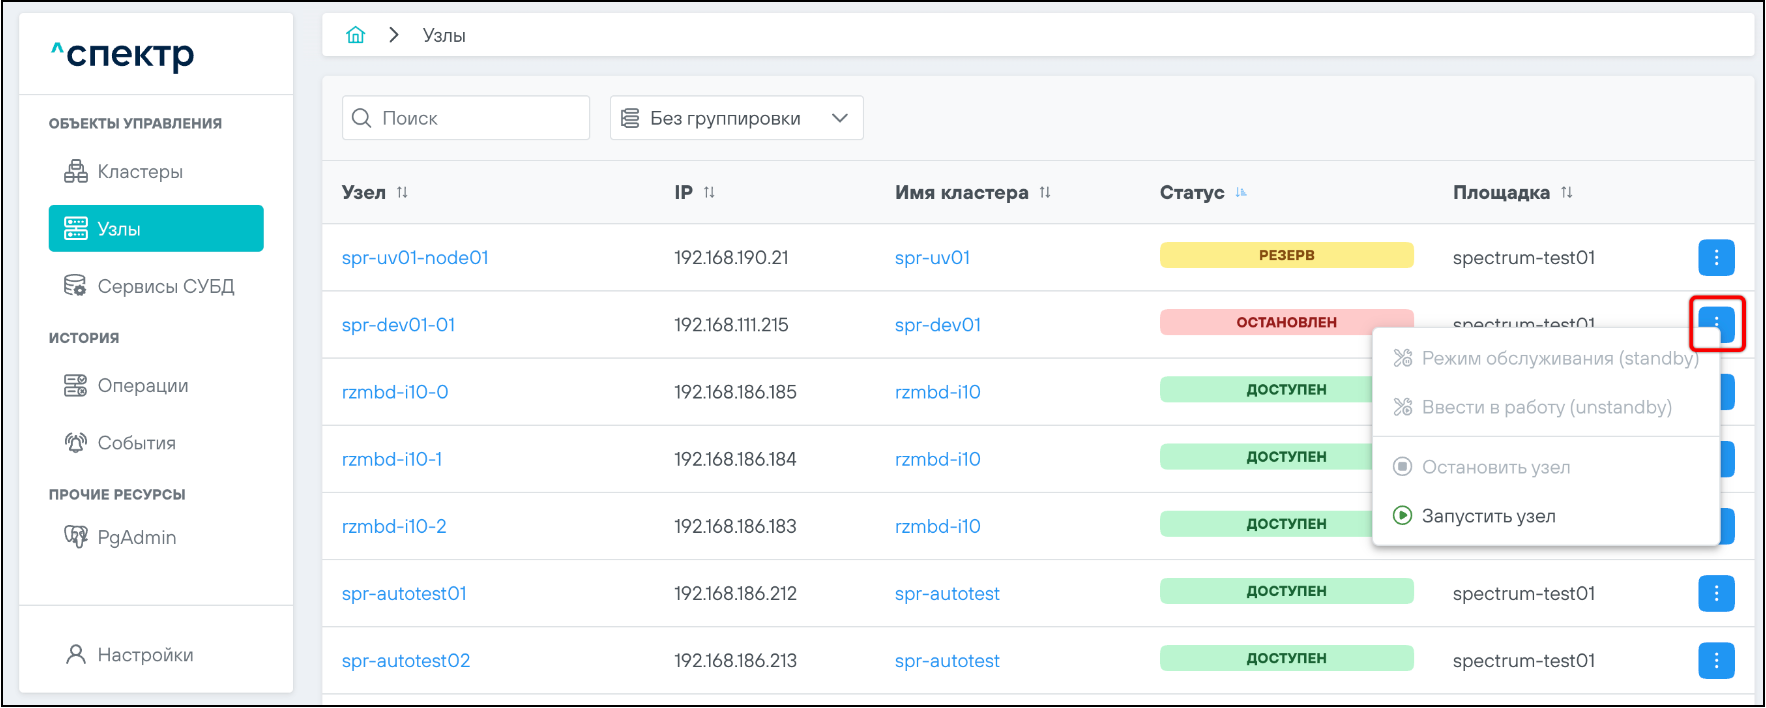The width and height of the screenshot is (1766, 708).
Task: Open Операции history page
Action: coord(142,386)
